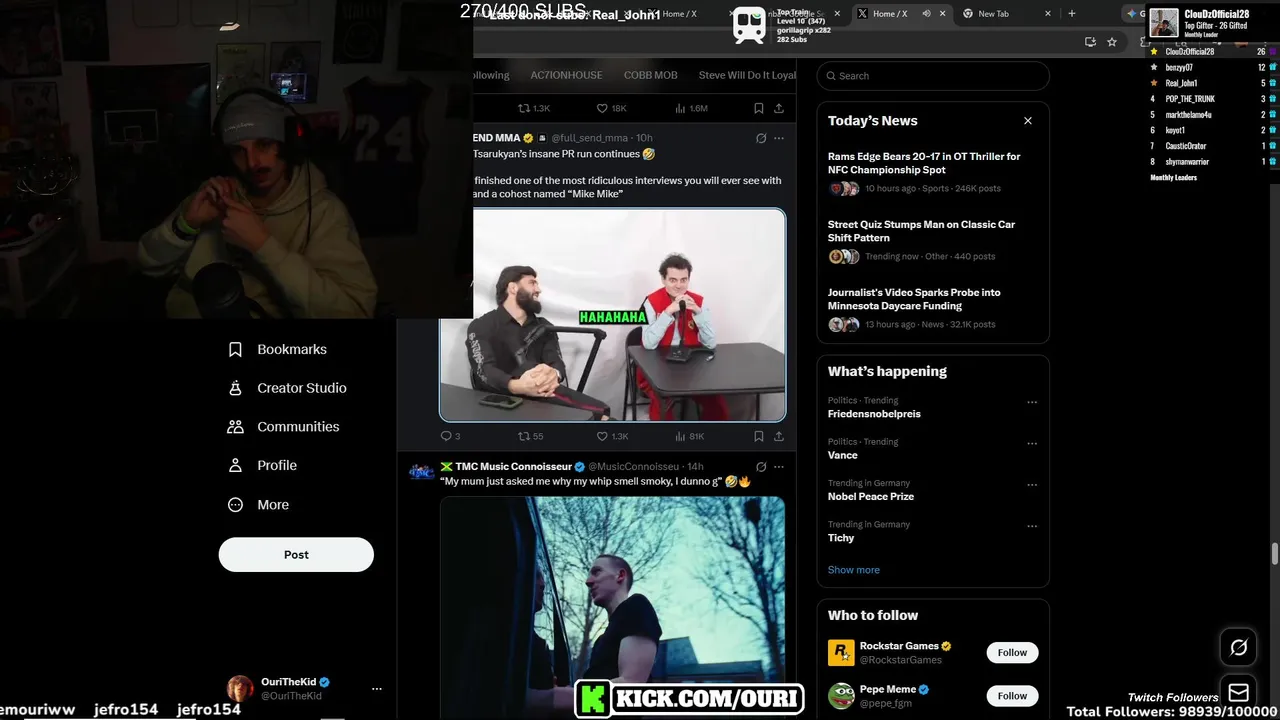Follow Rockstar Games
The image size is (1280, 720).
coord(1012,653)
